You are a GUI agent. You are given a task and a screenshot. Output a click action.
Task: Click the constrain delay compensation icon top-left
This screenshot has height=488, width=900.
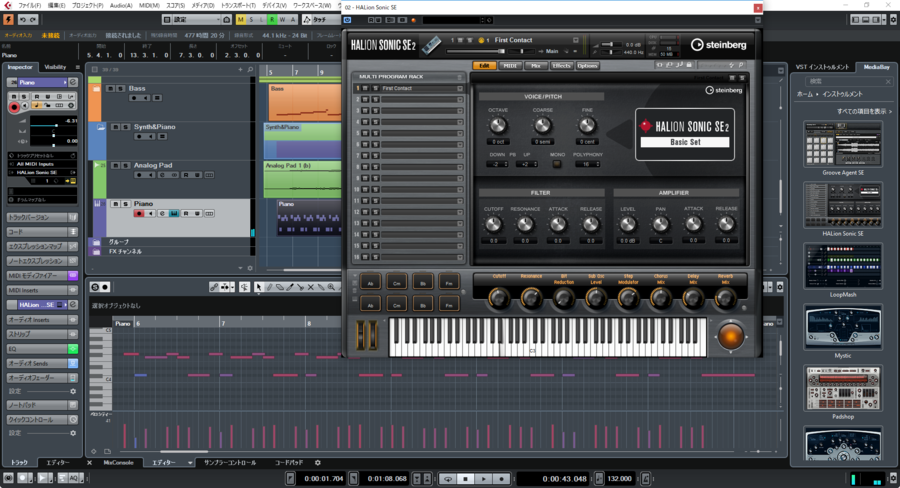[x=8, y=20]
